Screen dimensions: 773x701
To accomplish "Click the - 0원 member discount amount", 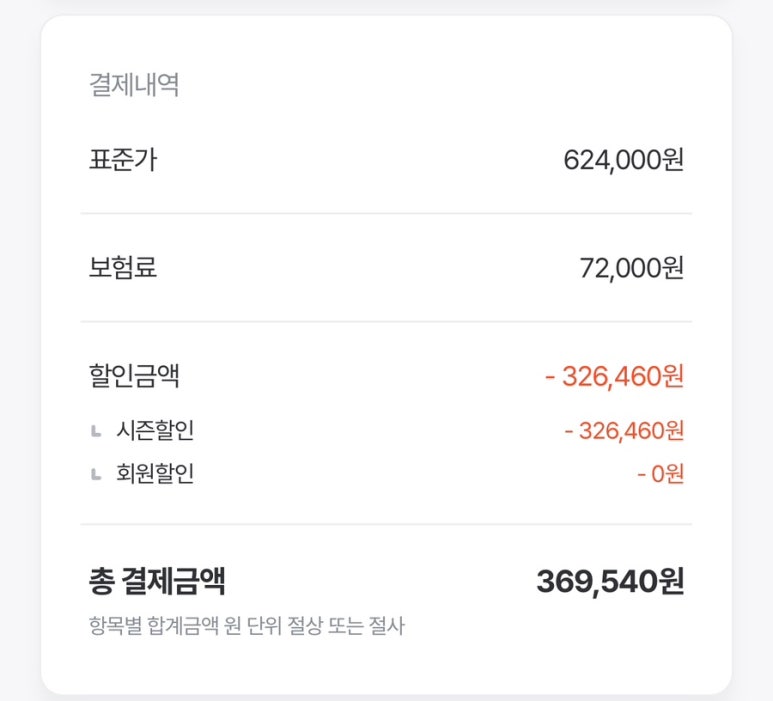I will [x=660, y=474].
